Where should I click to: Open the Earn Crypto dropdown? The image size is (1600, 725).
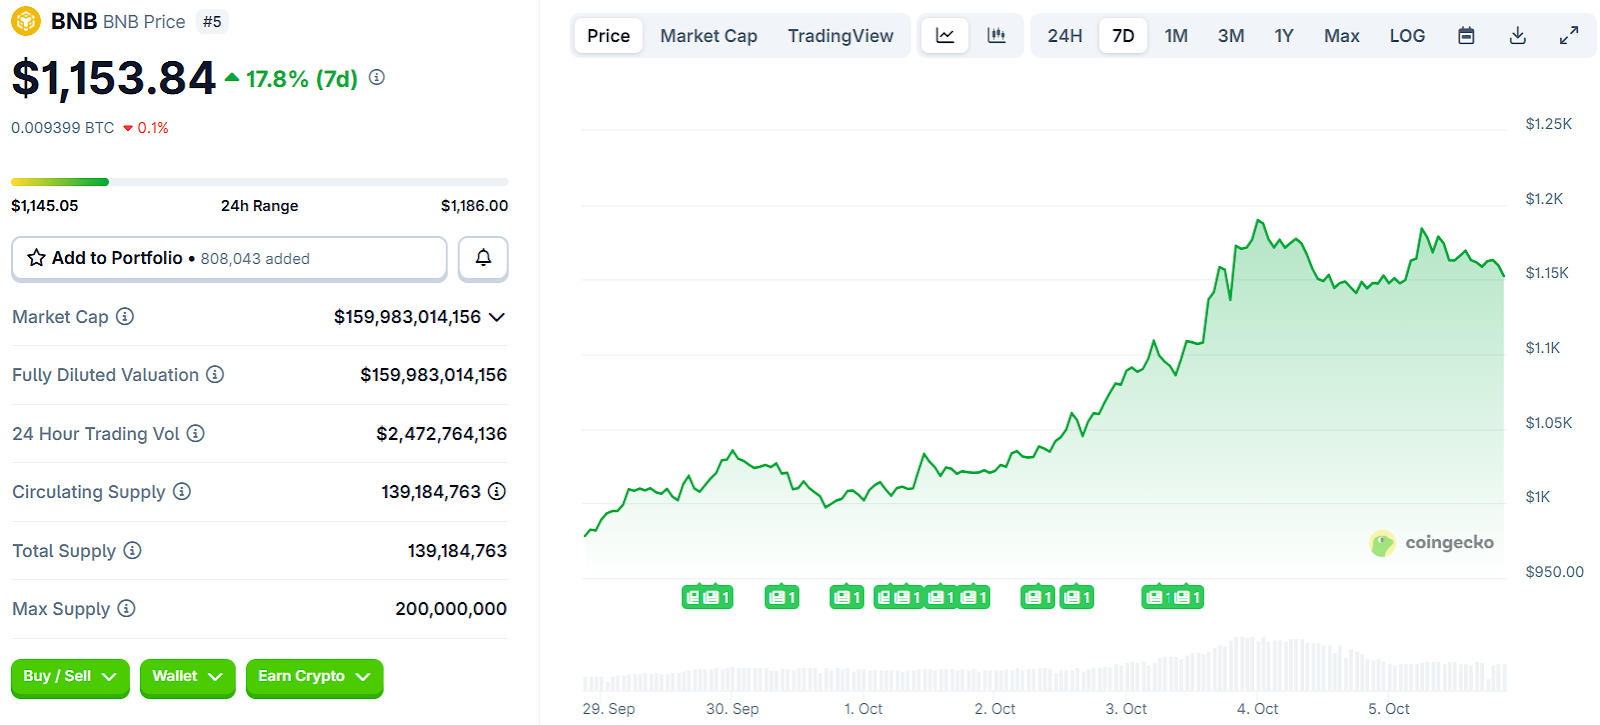pyautogui.click(x=314, y=677)
